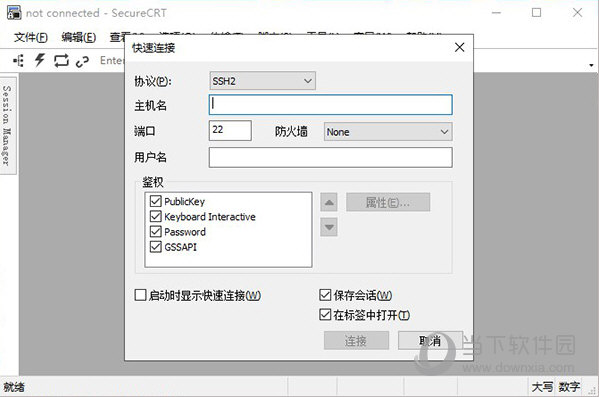Click the 就绪 status bar text
Viewport: 599px width, 397px height.
[x=14, y=387]
